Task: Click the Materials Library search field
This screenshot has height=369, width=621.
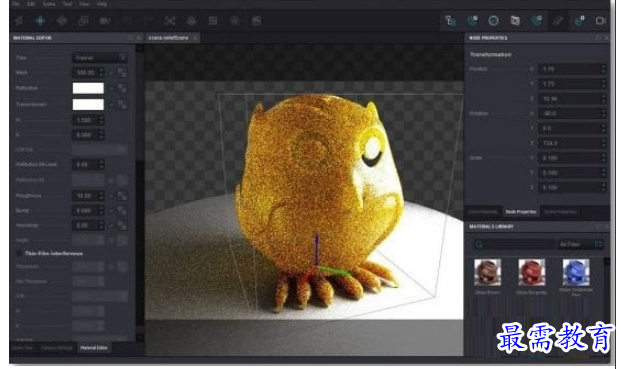Action: click(514, 244)
